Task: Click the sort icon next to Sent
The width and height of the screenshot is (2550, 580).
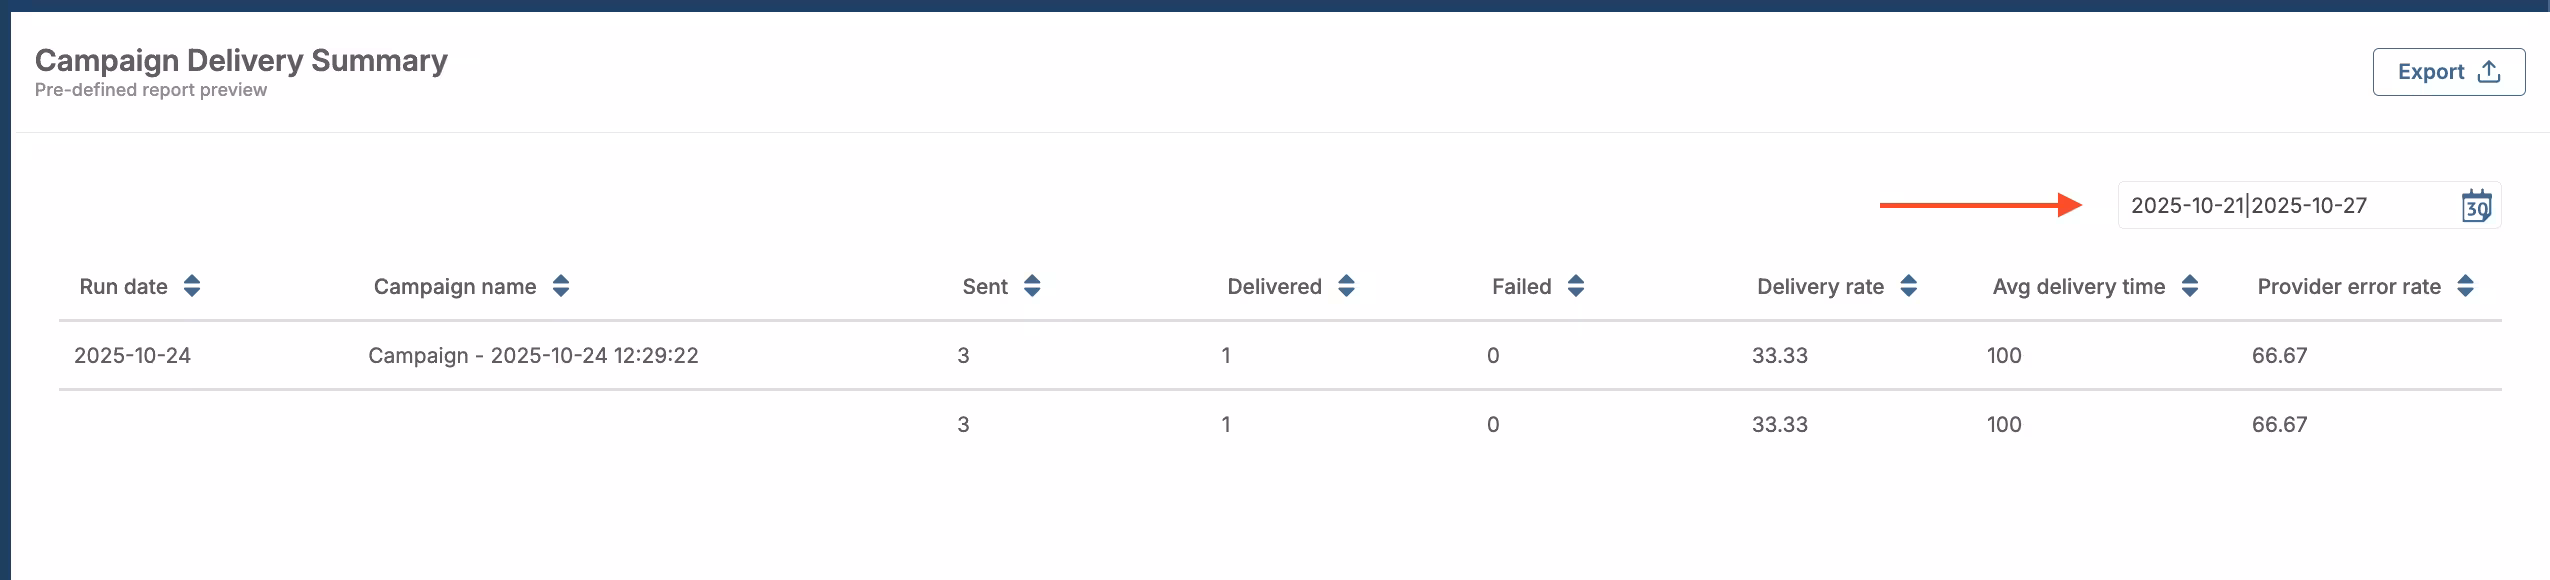Action: pos(1031,286)
